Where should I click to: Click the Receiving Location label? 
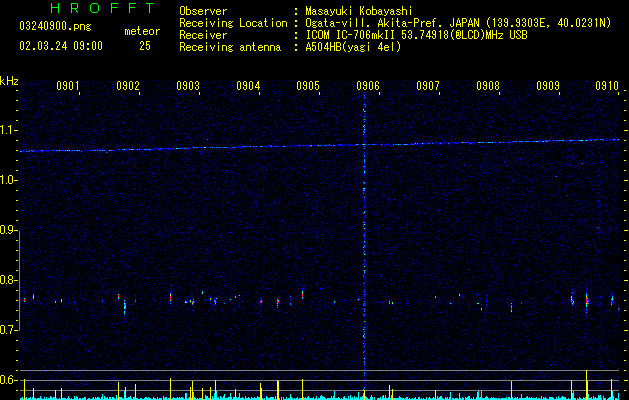[233, 23]
